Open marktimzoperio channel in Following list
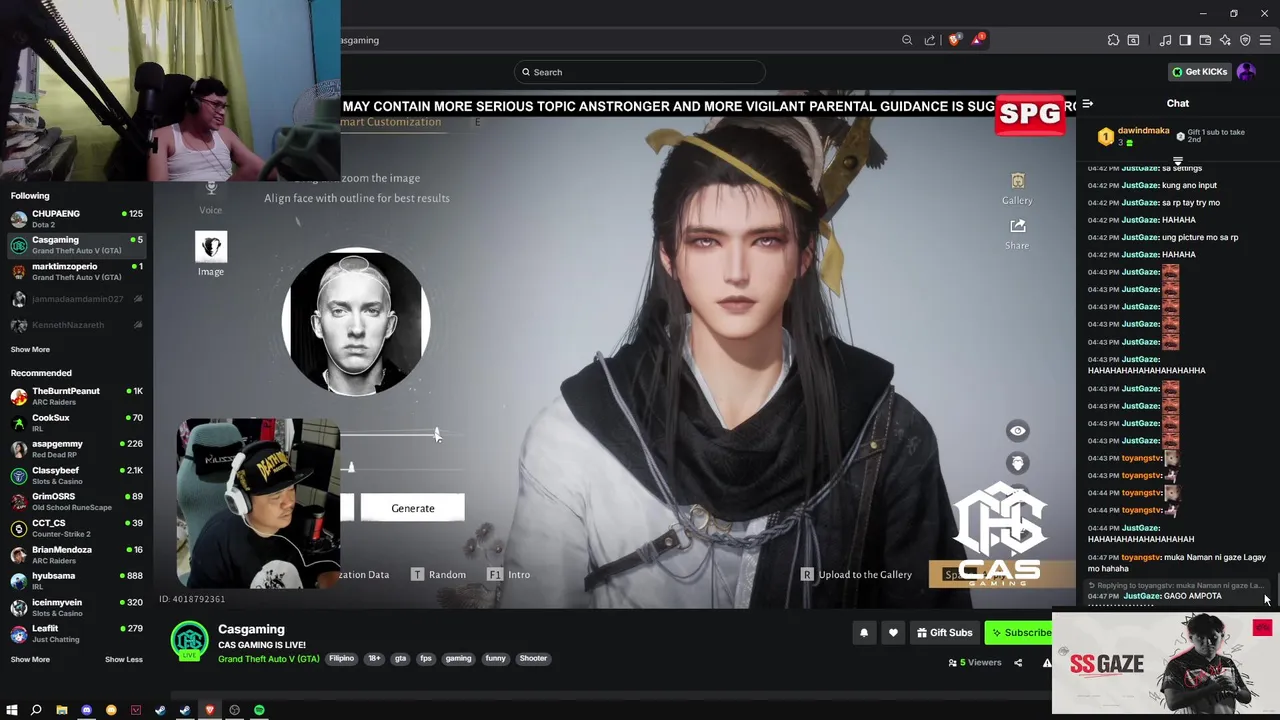This screenshot has width=1280, height=720. pos(77,271)
